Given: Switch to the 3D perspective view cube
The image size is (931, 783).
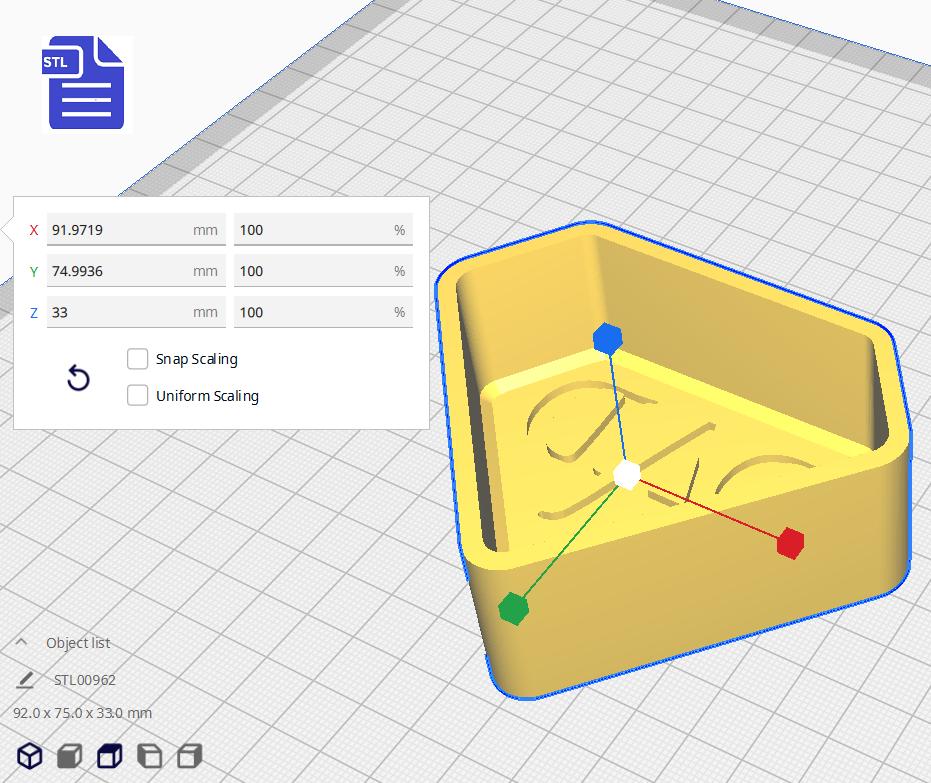Looking at the screenshot, I should [30, 756].
